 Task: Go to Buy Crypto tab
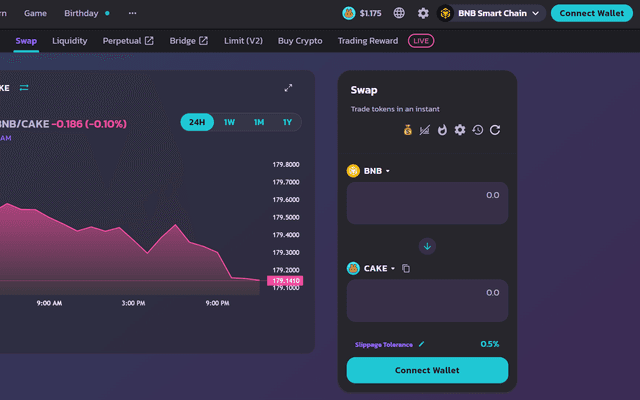pos(300,41)
